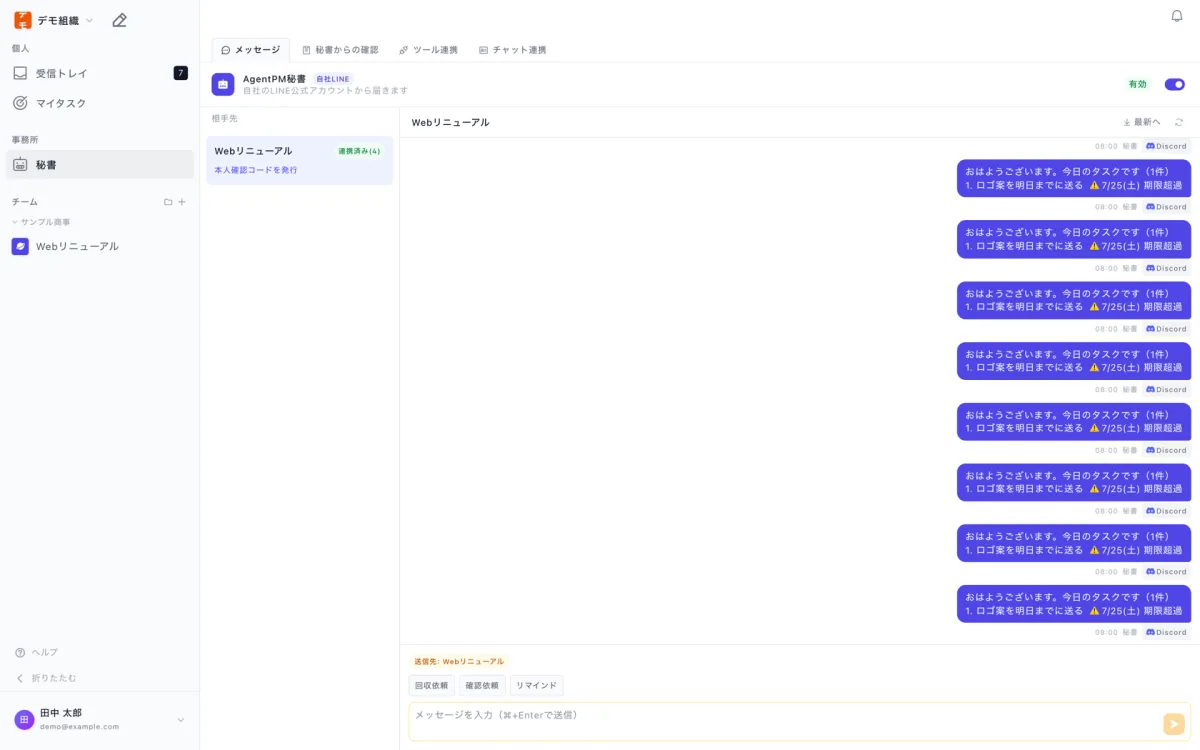Toggle the 有効 enable switch

pos(1174,84)
